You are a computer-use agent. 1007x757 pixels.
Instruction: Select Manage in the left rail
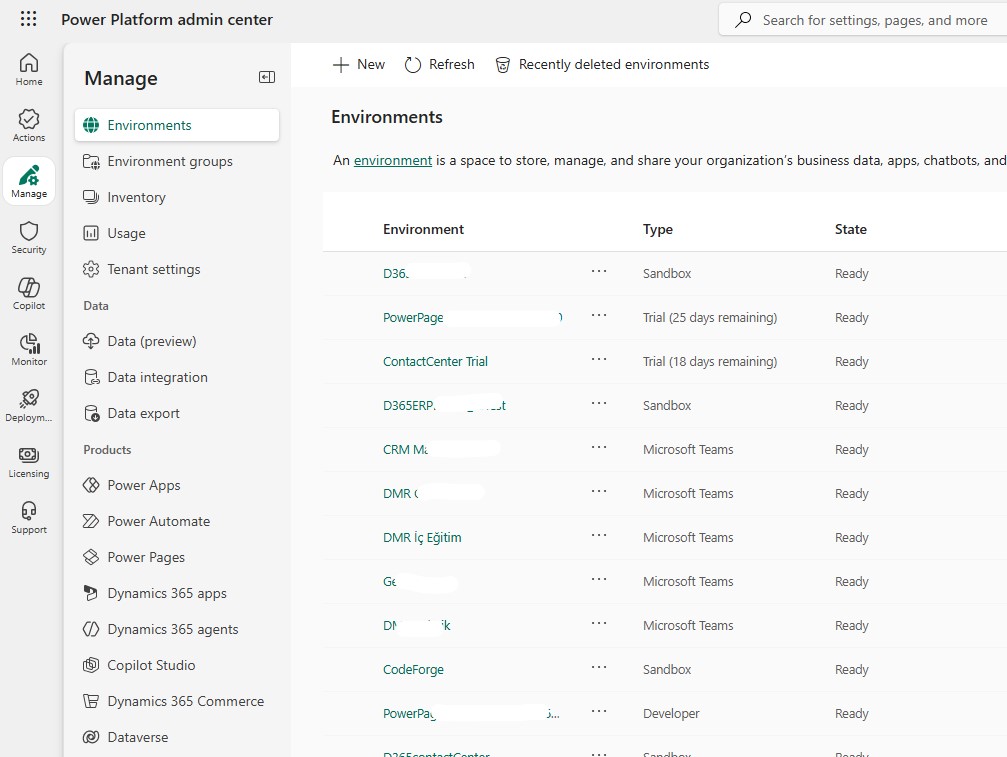[29, 181]
